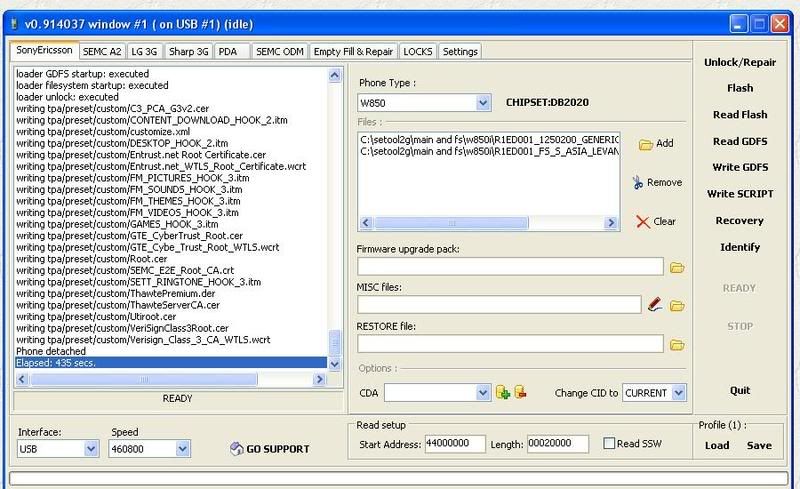Select the 'Phone detached' log line
The width and height of the screenshot is (800, 489).
[51, 351]
